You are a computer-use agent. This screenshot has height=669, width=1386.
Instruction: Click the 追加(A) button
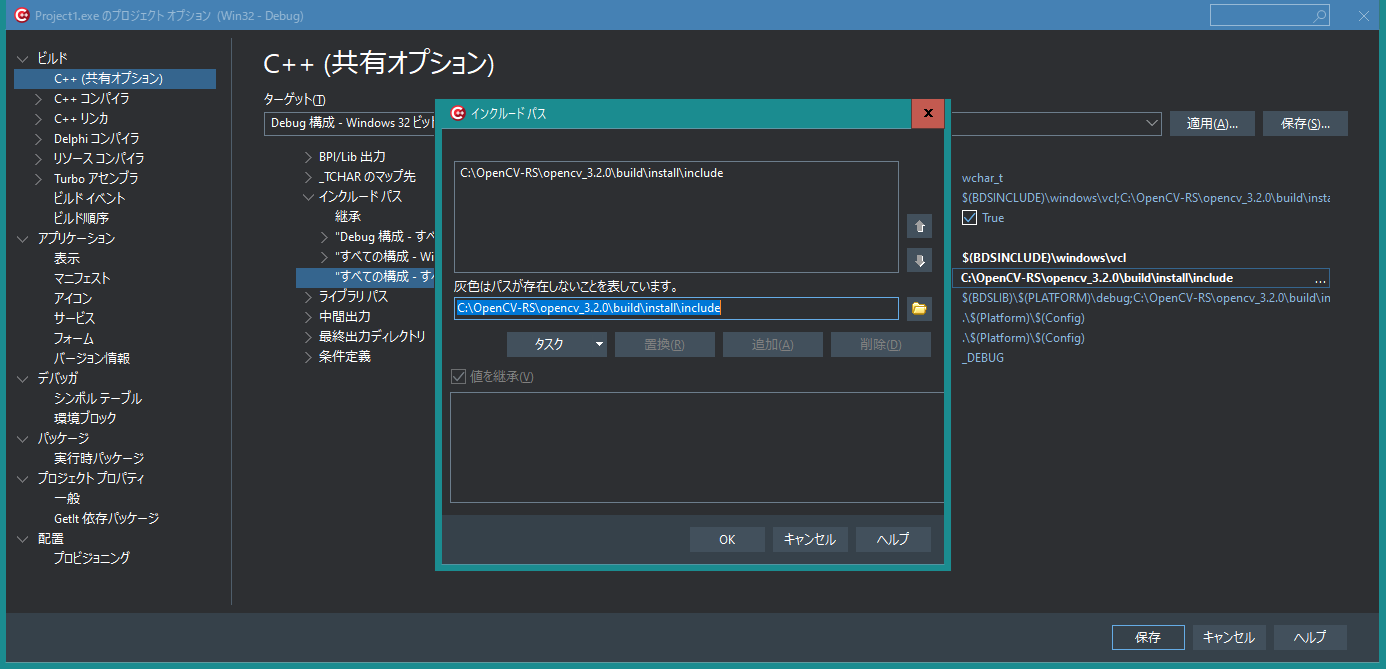point(772,343)
